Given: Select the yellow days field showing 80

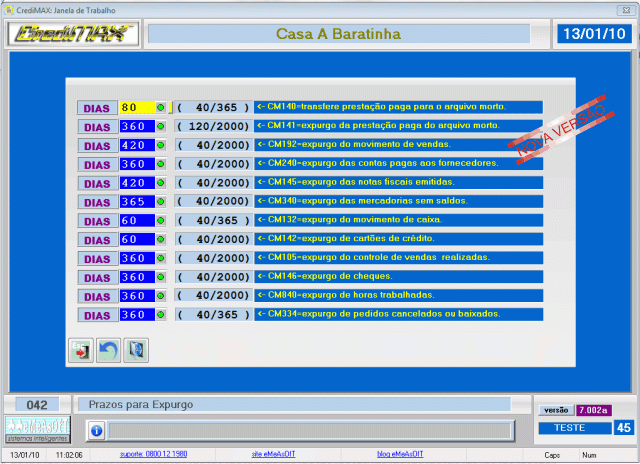Looking at the screenshot, I should pyautogui.click(x=135, y=107).
